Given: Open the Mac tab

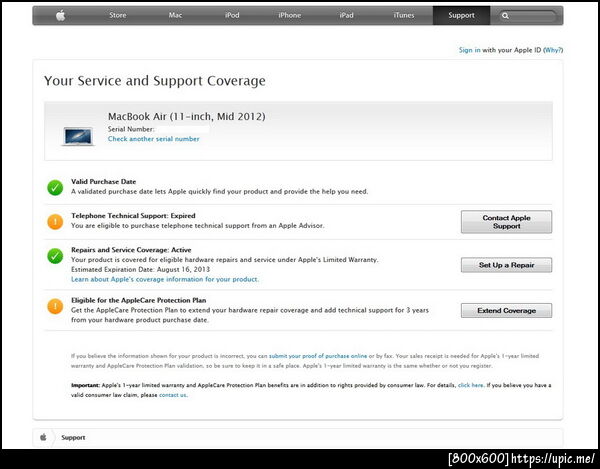Looking at the screenshot, I should [175, 15].
